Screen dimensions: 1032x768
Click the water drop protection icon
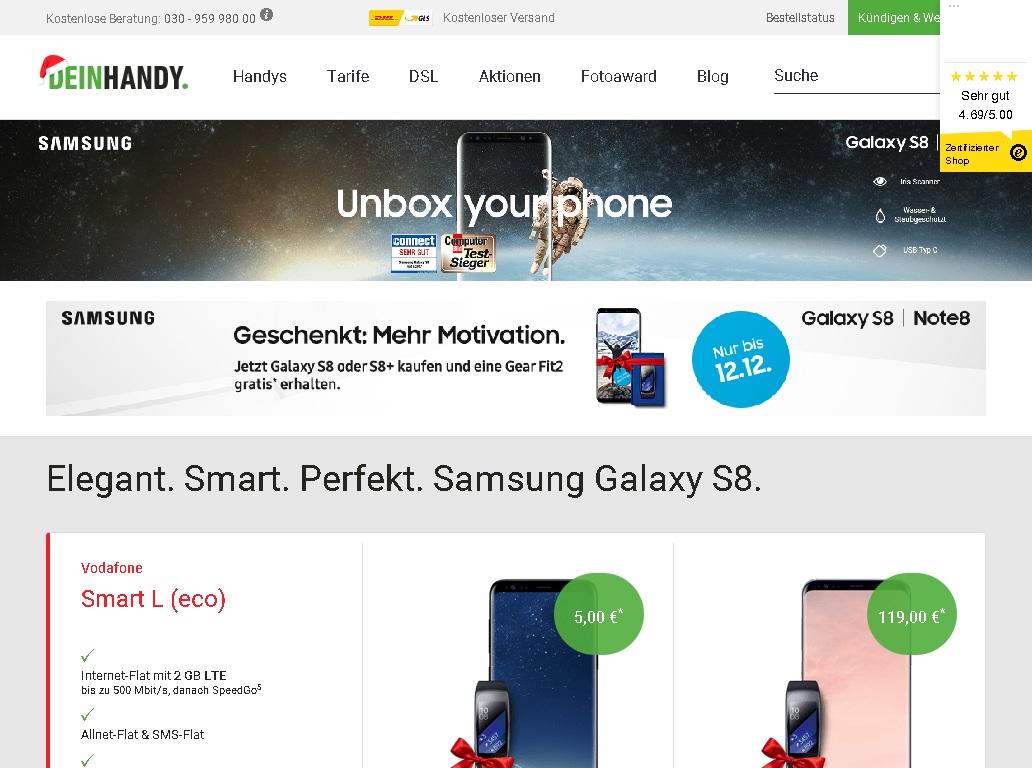(880, 215)
